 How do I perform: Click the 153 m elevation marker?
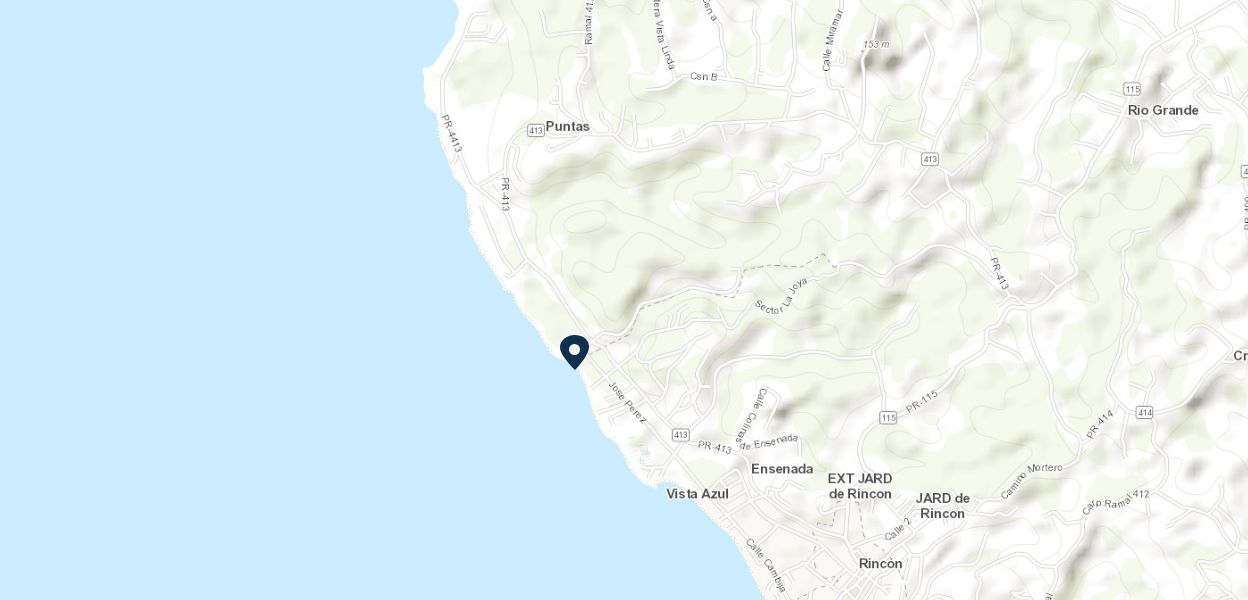click(876, 44)
